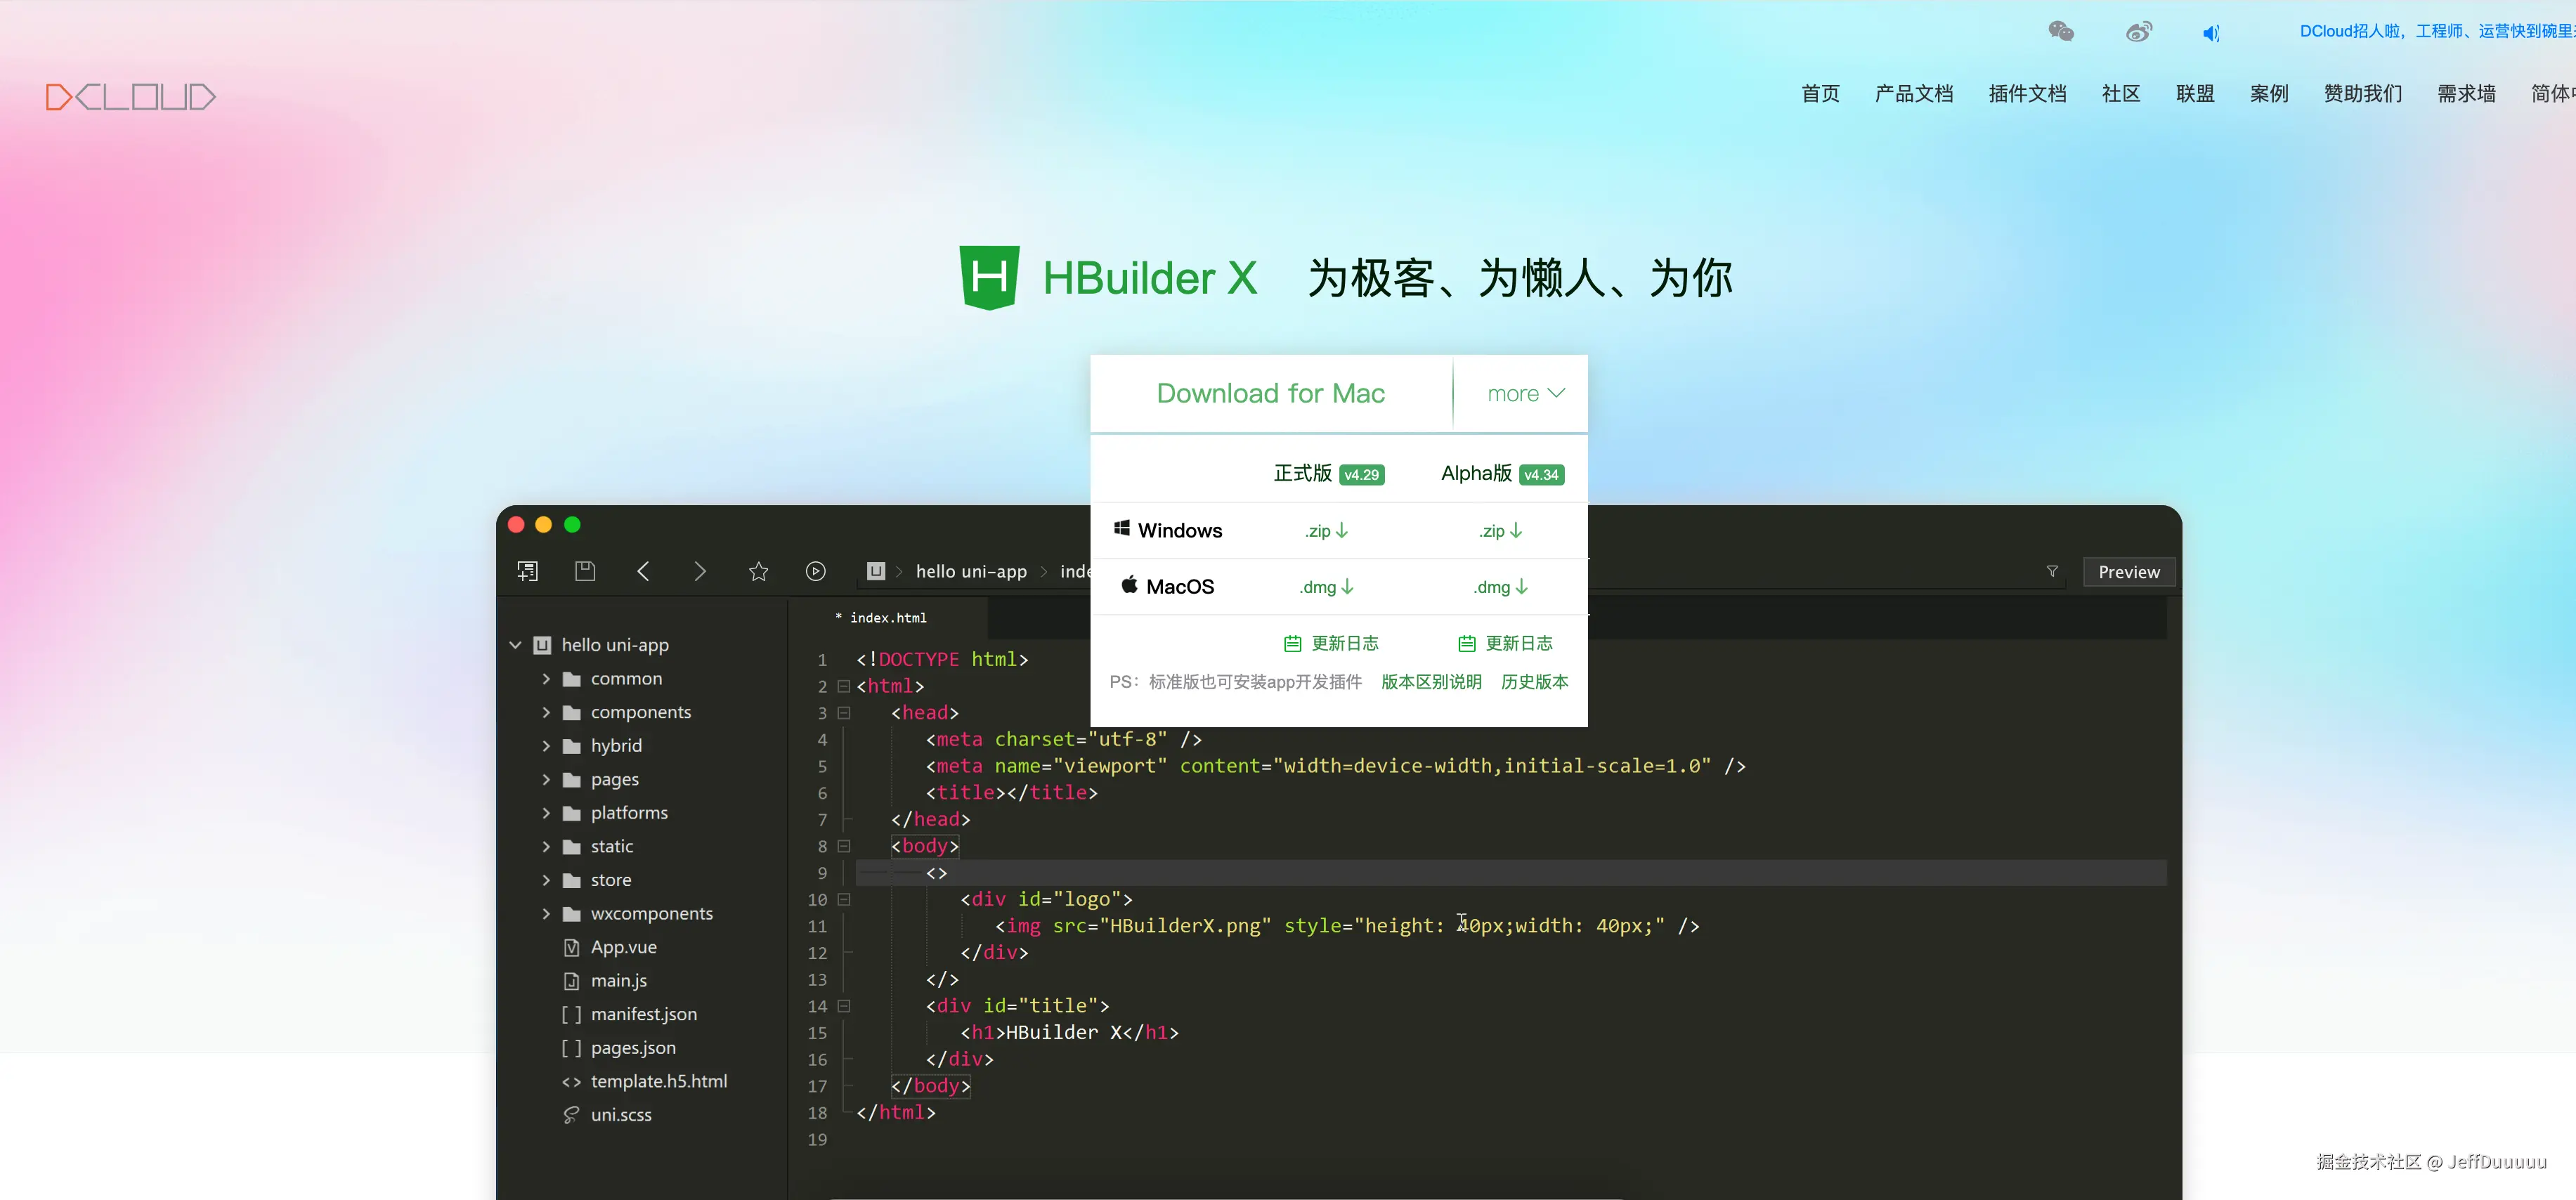Viewport: 2576px width, 1200px height.
Task: Click the star bookmark icon in toolbar
Action: (x=758, y=571)
